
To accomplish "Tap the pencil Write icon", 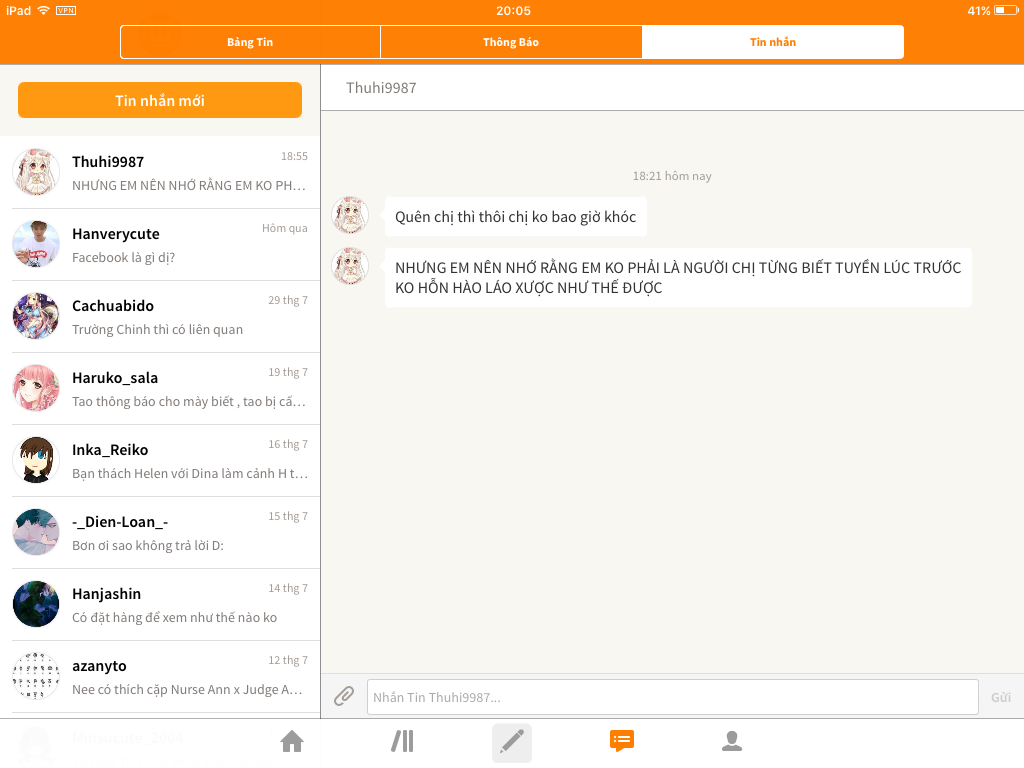I will 512,742.
